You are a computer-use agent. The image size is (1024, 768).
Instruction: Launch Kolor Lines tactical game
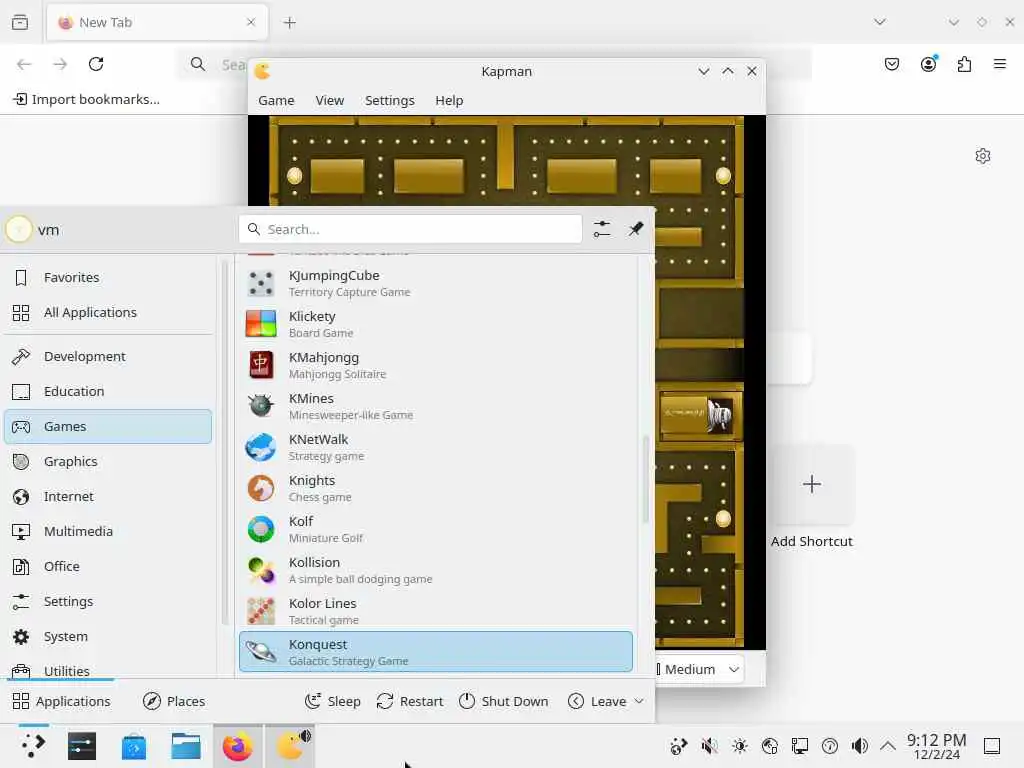[436, 611]
